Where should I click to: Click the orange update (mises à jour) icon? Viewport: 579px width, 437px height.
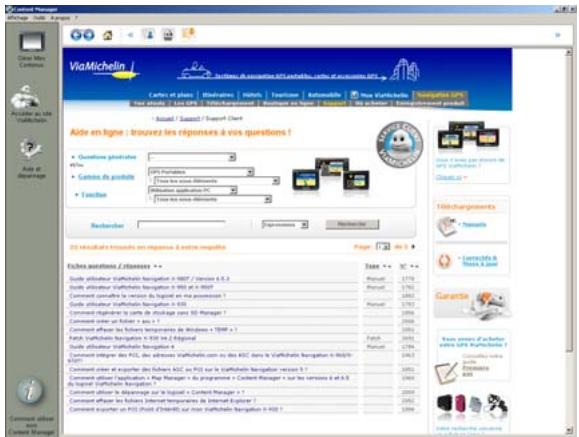point(444,261)
